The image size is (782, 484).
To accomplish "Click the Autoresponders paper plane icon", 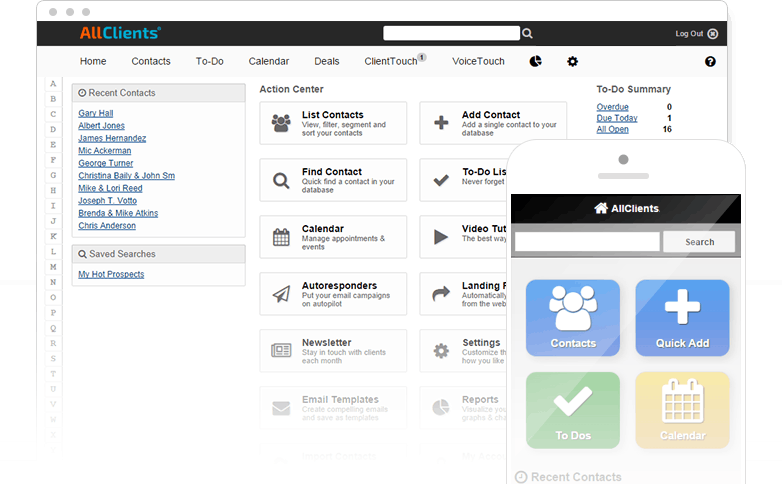I will 281,294.
